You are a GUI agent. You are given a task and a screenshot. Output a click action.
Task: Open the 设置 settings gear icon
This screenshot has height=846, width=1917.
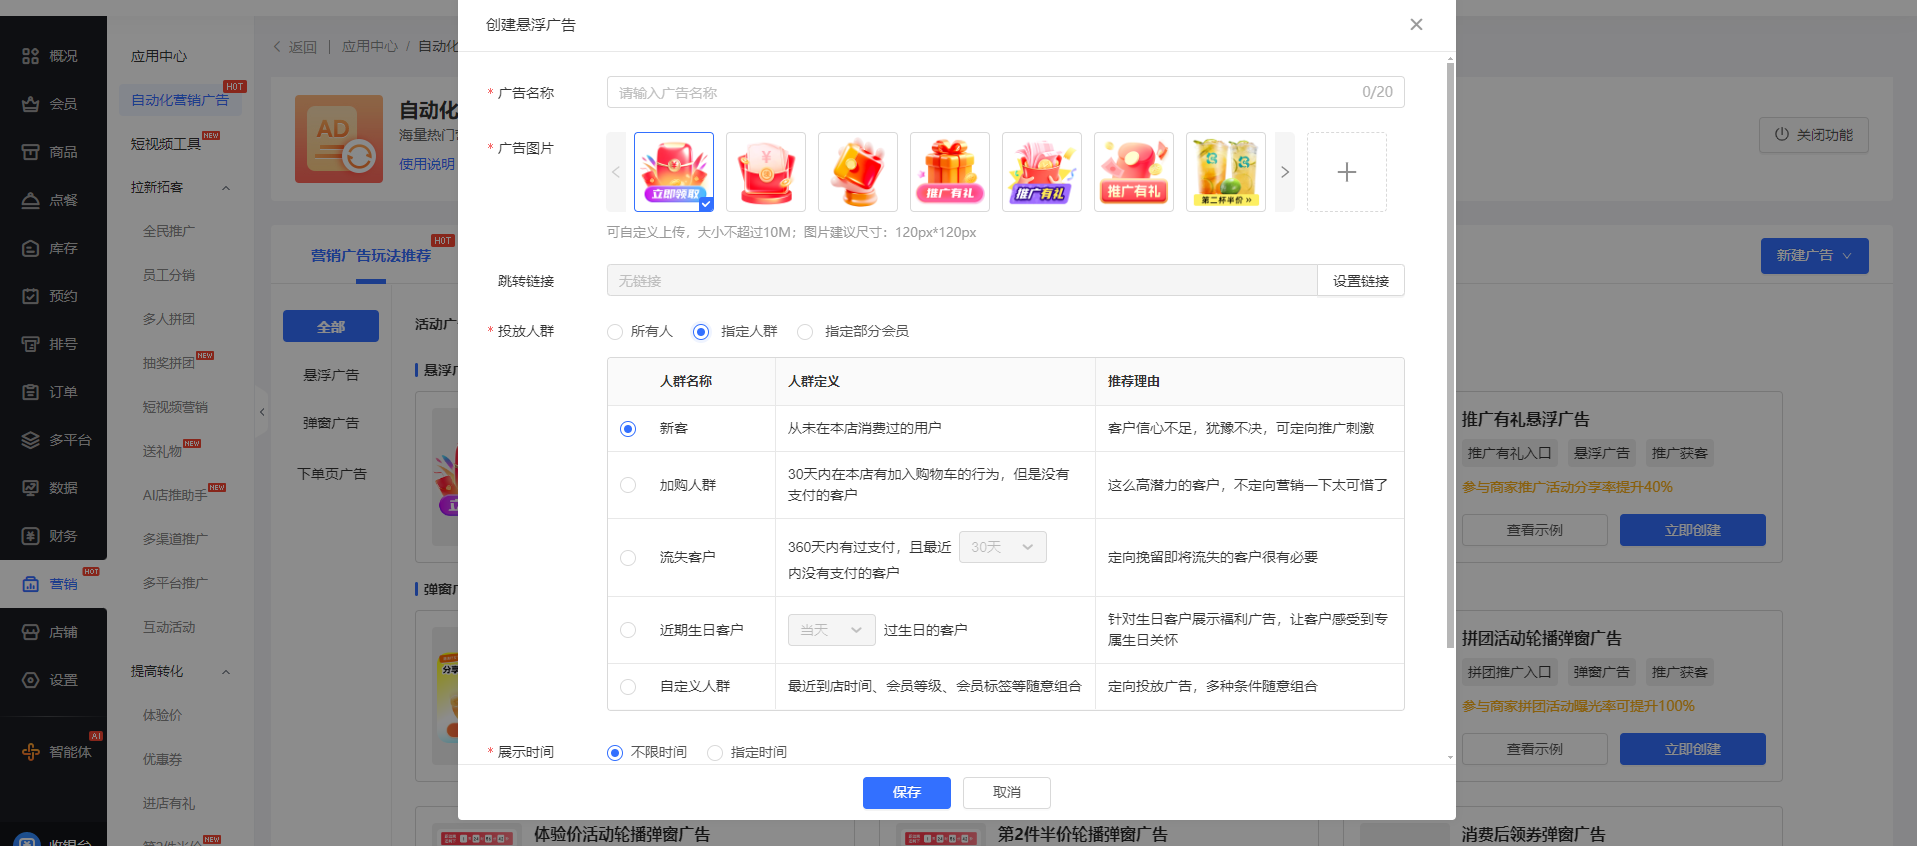[x=31, y=680]
